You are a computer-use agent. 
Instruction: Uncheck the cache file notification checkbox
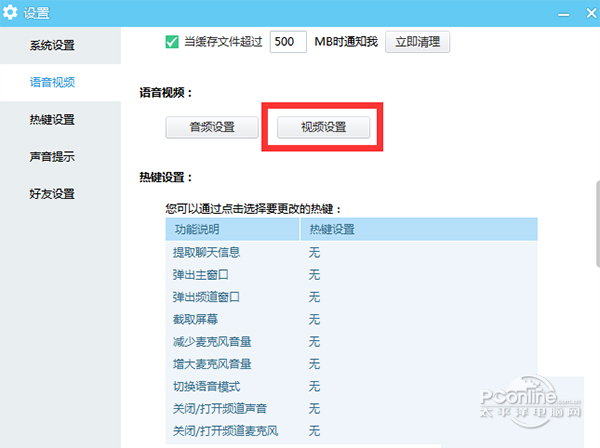(172, 42)
